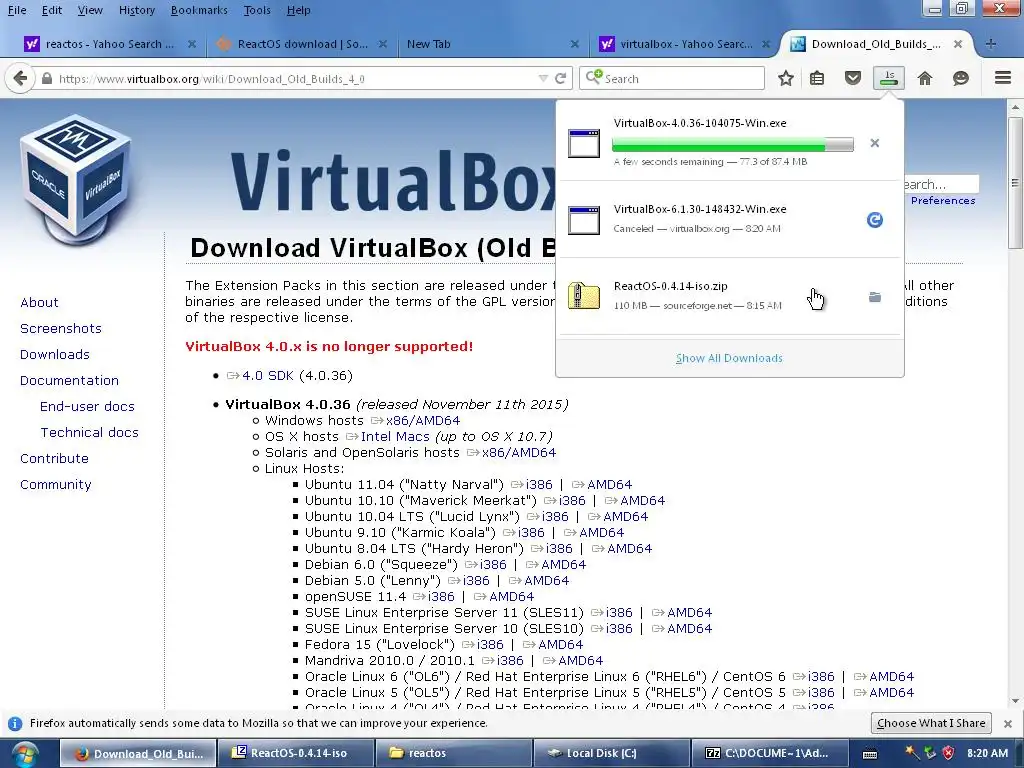Click the Pocket icon in toolbar
Image resolution: width=1024 pixels, height=768 pixels.
click(x=853, y=78)
